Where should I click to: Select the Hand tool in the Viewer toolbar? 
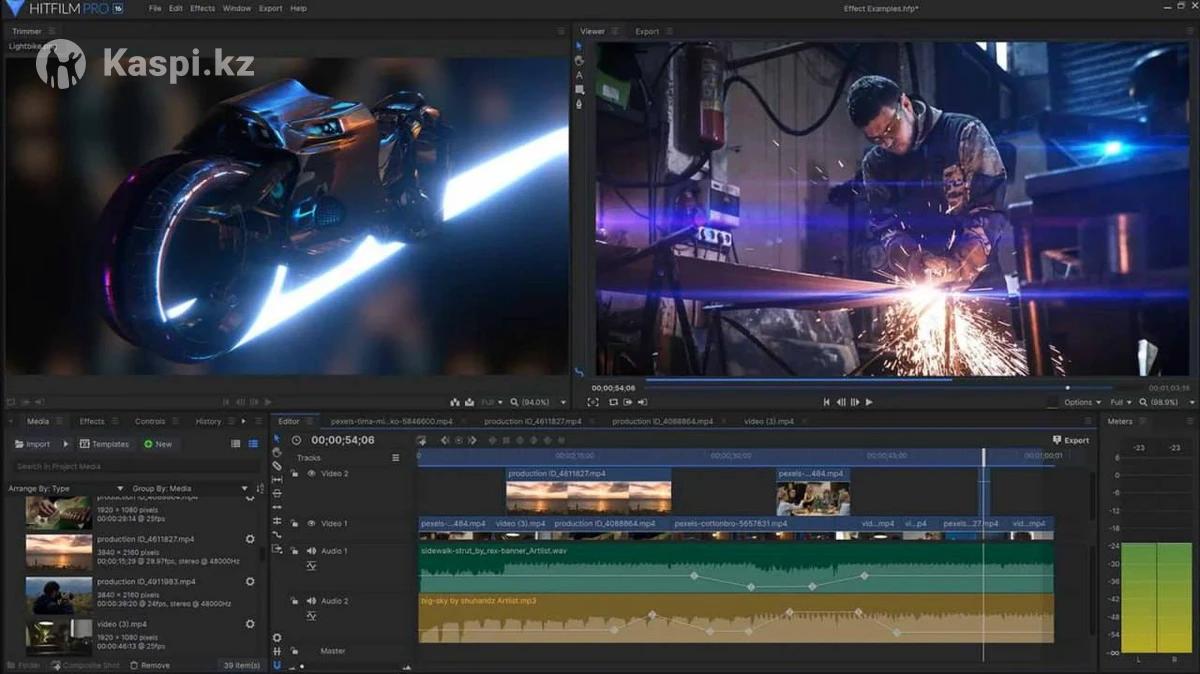point(579,60)
